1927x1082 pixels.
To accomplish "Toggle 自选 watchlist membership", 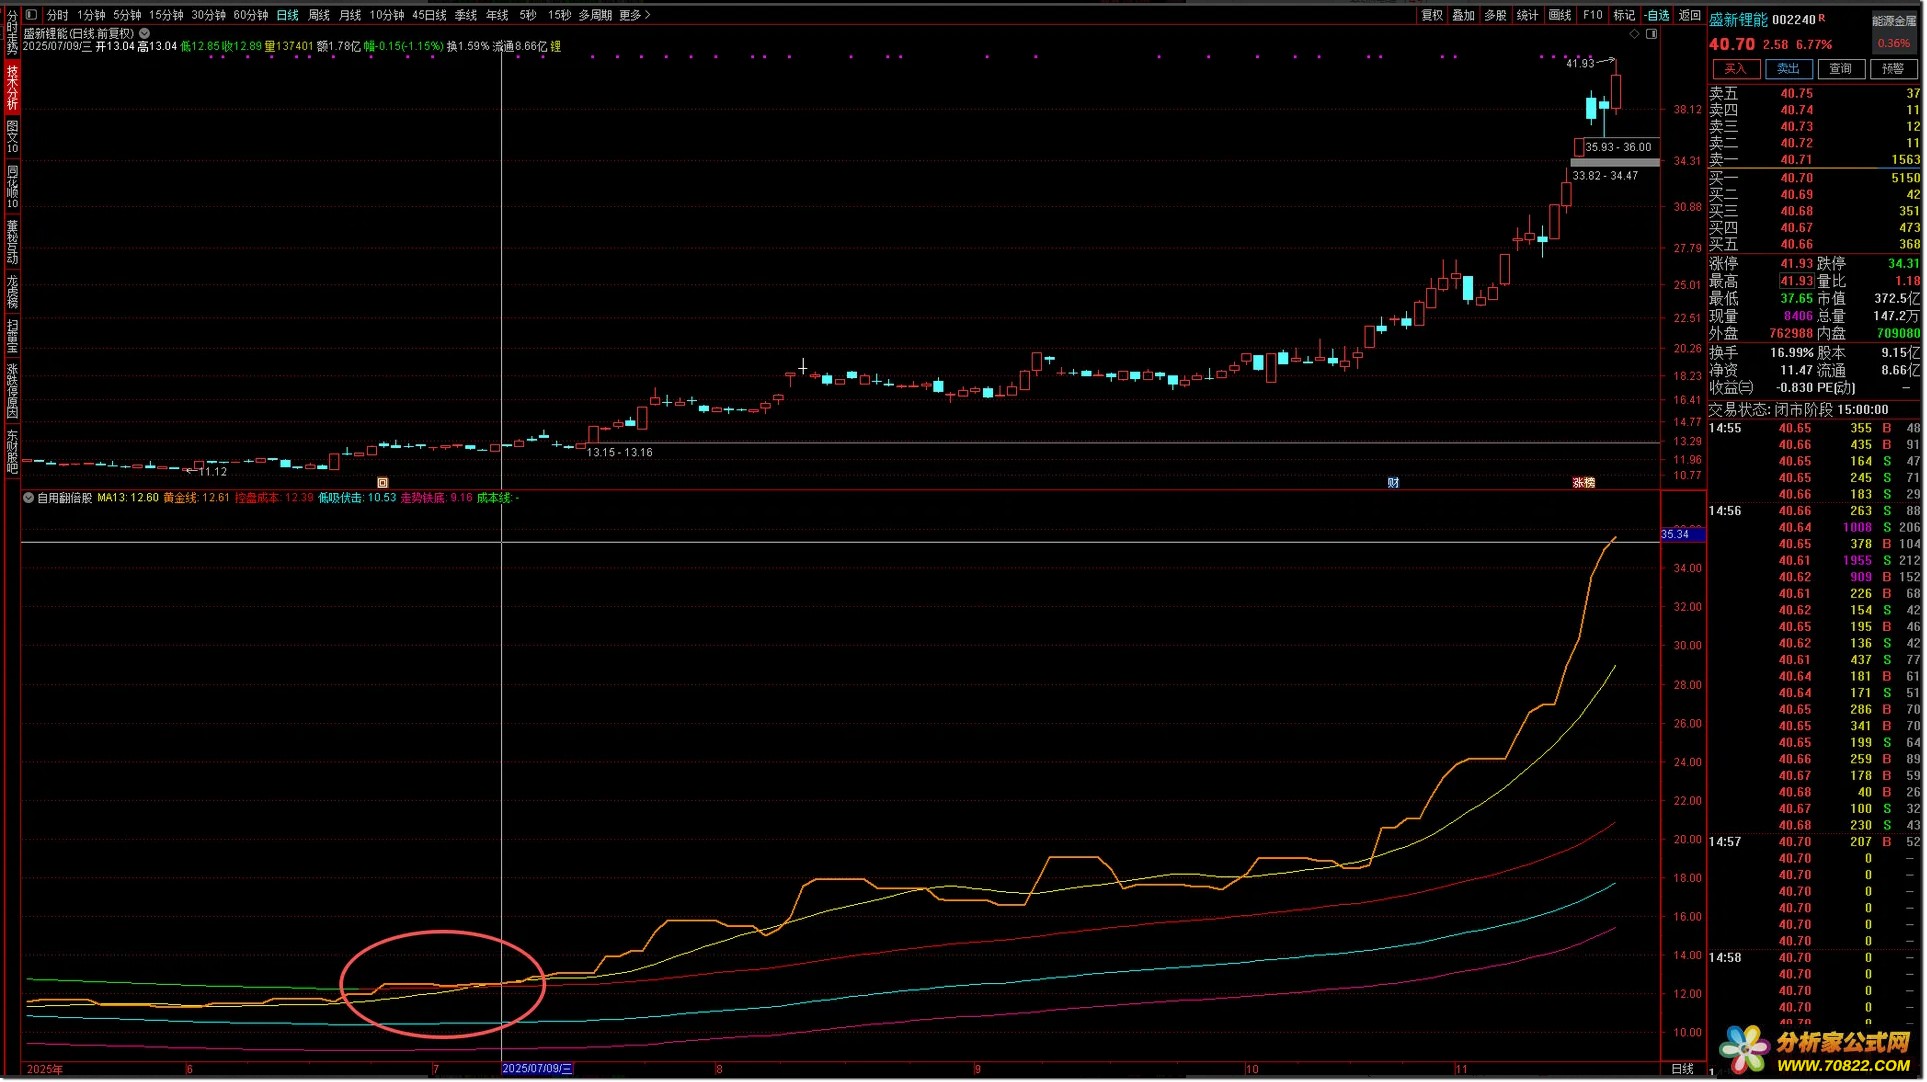I will [1657, 15].
